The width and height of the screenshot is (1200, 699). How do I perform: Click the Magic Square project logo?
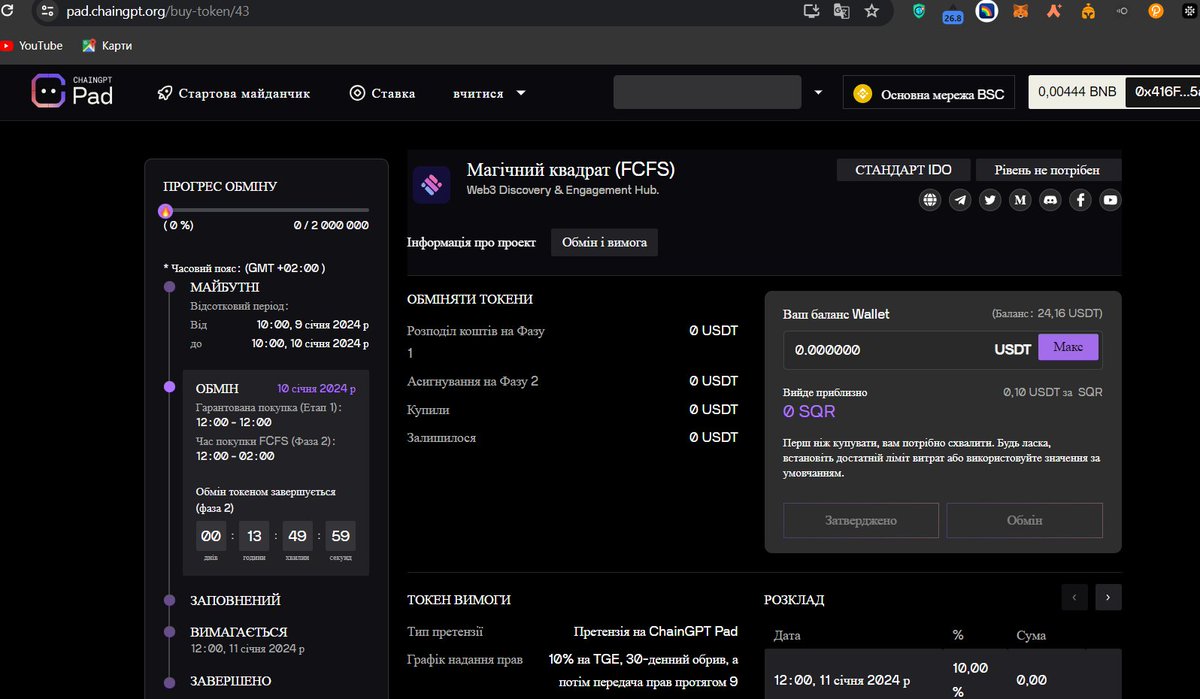pyautogui.click(x=432, y=185)
